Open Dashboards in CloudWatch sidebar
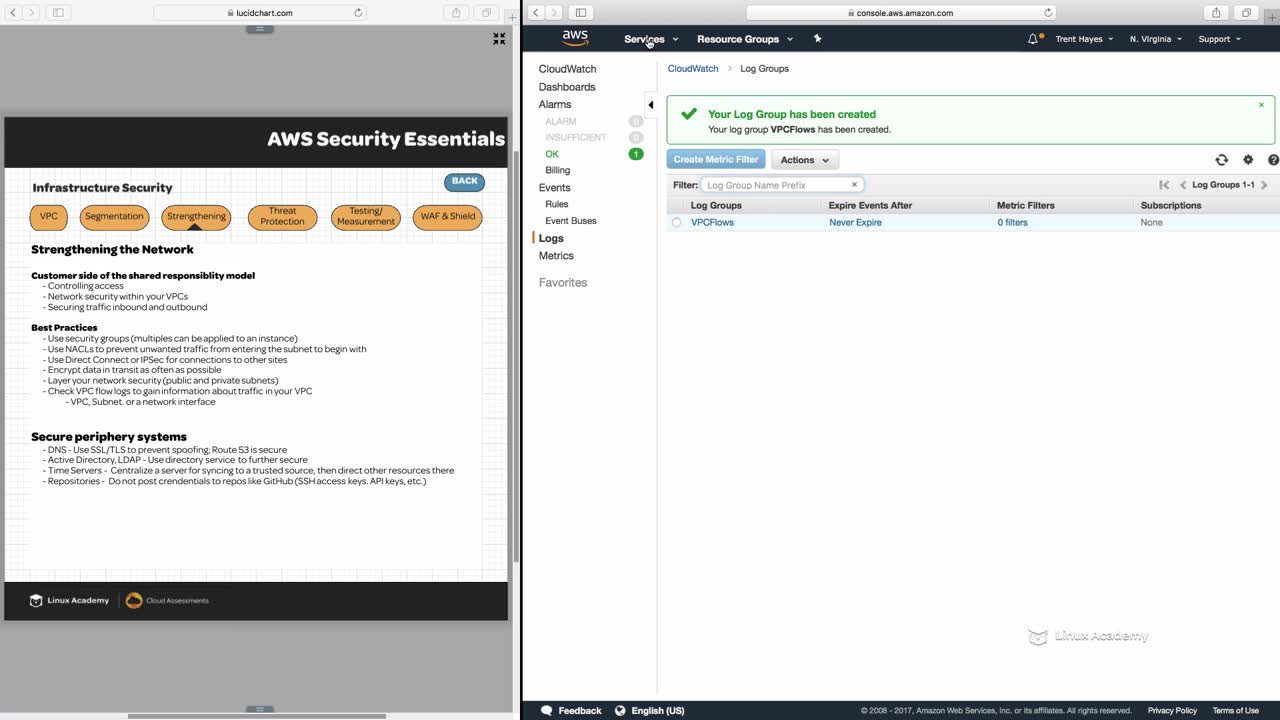The height and width of the screenshot is (720, 1280). coord(567,87)
